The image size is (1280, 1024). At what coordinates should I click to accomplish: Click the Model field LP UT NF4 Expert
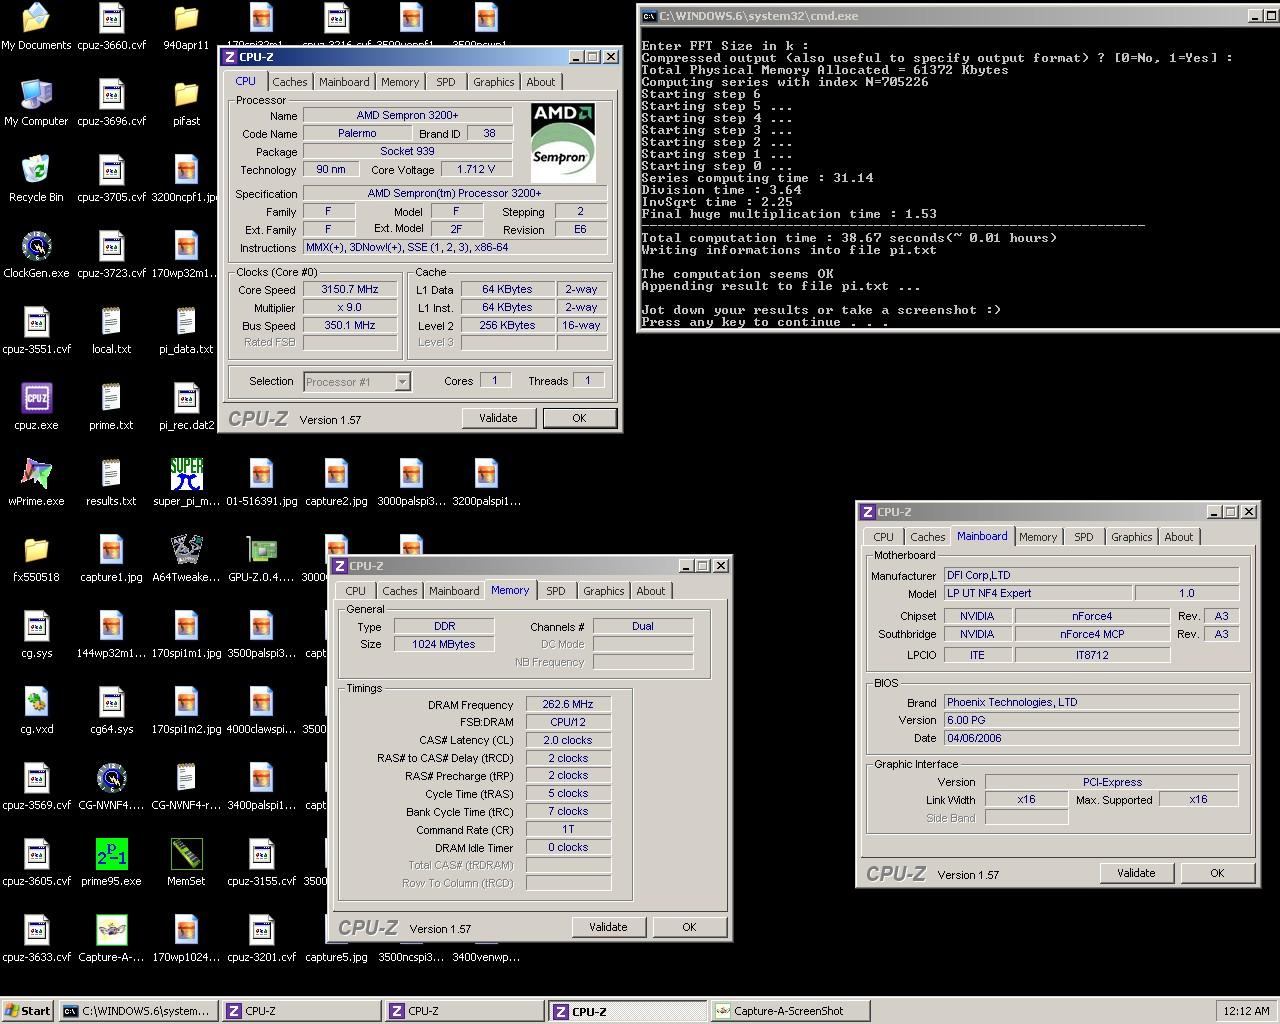coord(1038,593)
